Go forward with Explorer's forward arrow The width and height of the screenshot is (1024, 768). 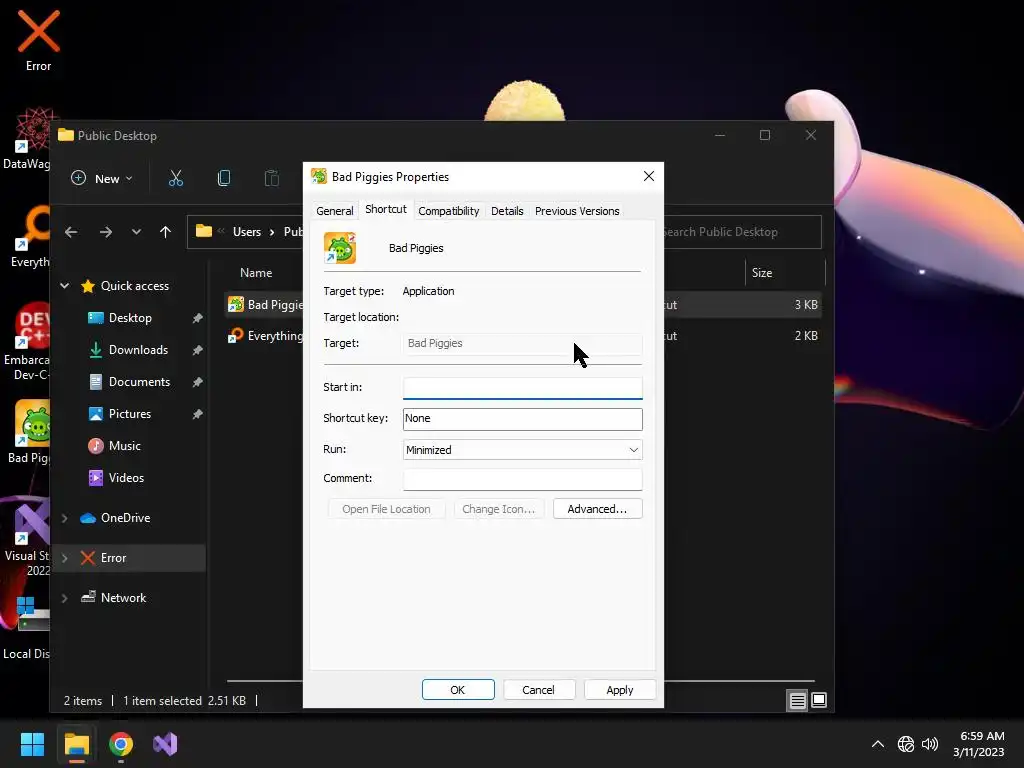106,232
